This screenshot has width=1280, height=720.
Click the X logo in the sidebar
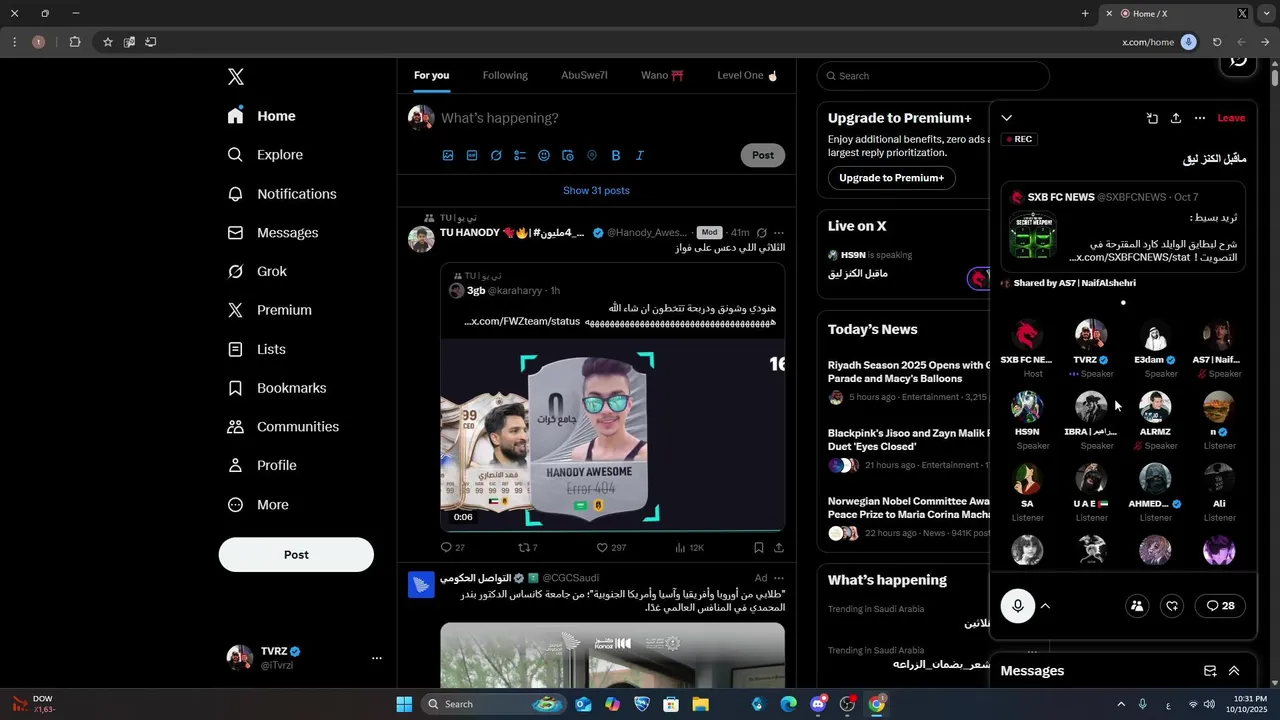coord(236,77)
